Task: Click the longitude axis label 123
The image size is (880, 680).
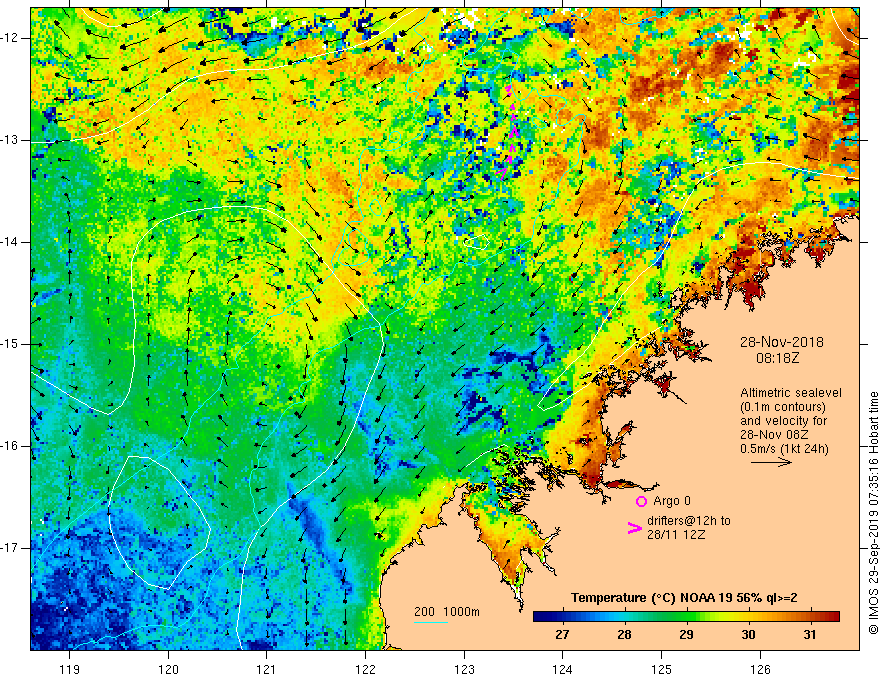Action: [464, 669]
